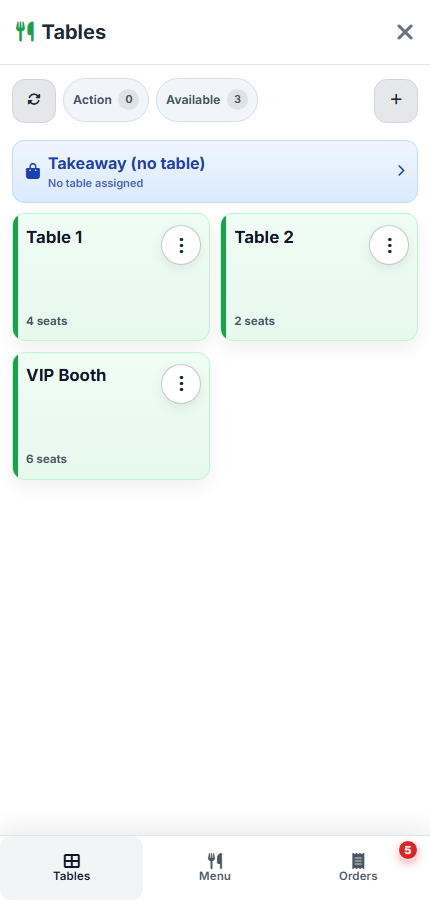Image resolution: width=430 pixels, height=900 pixels.
Task: Open VIP Booth three-dot options menu
Action: [181, 384]
